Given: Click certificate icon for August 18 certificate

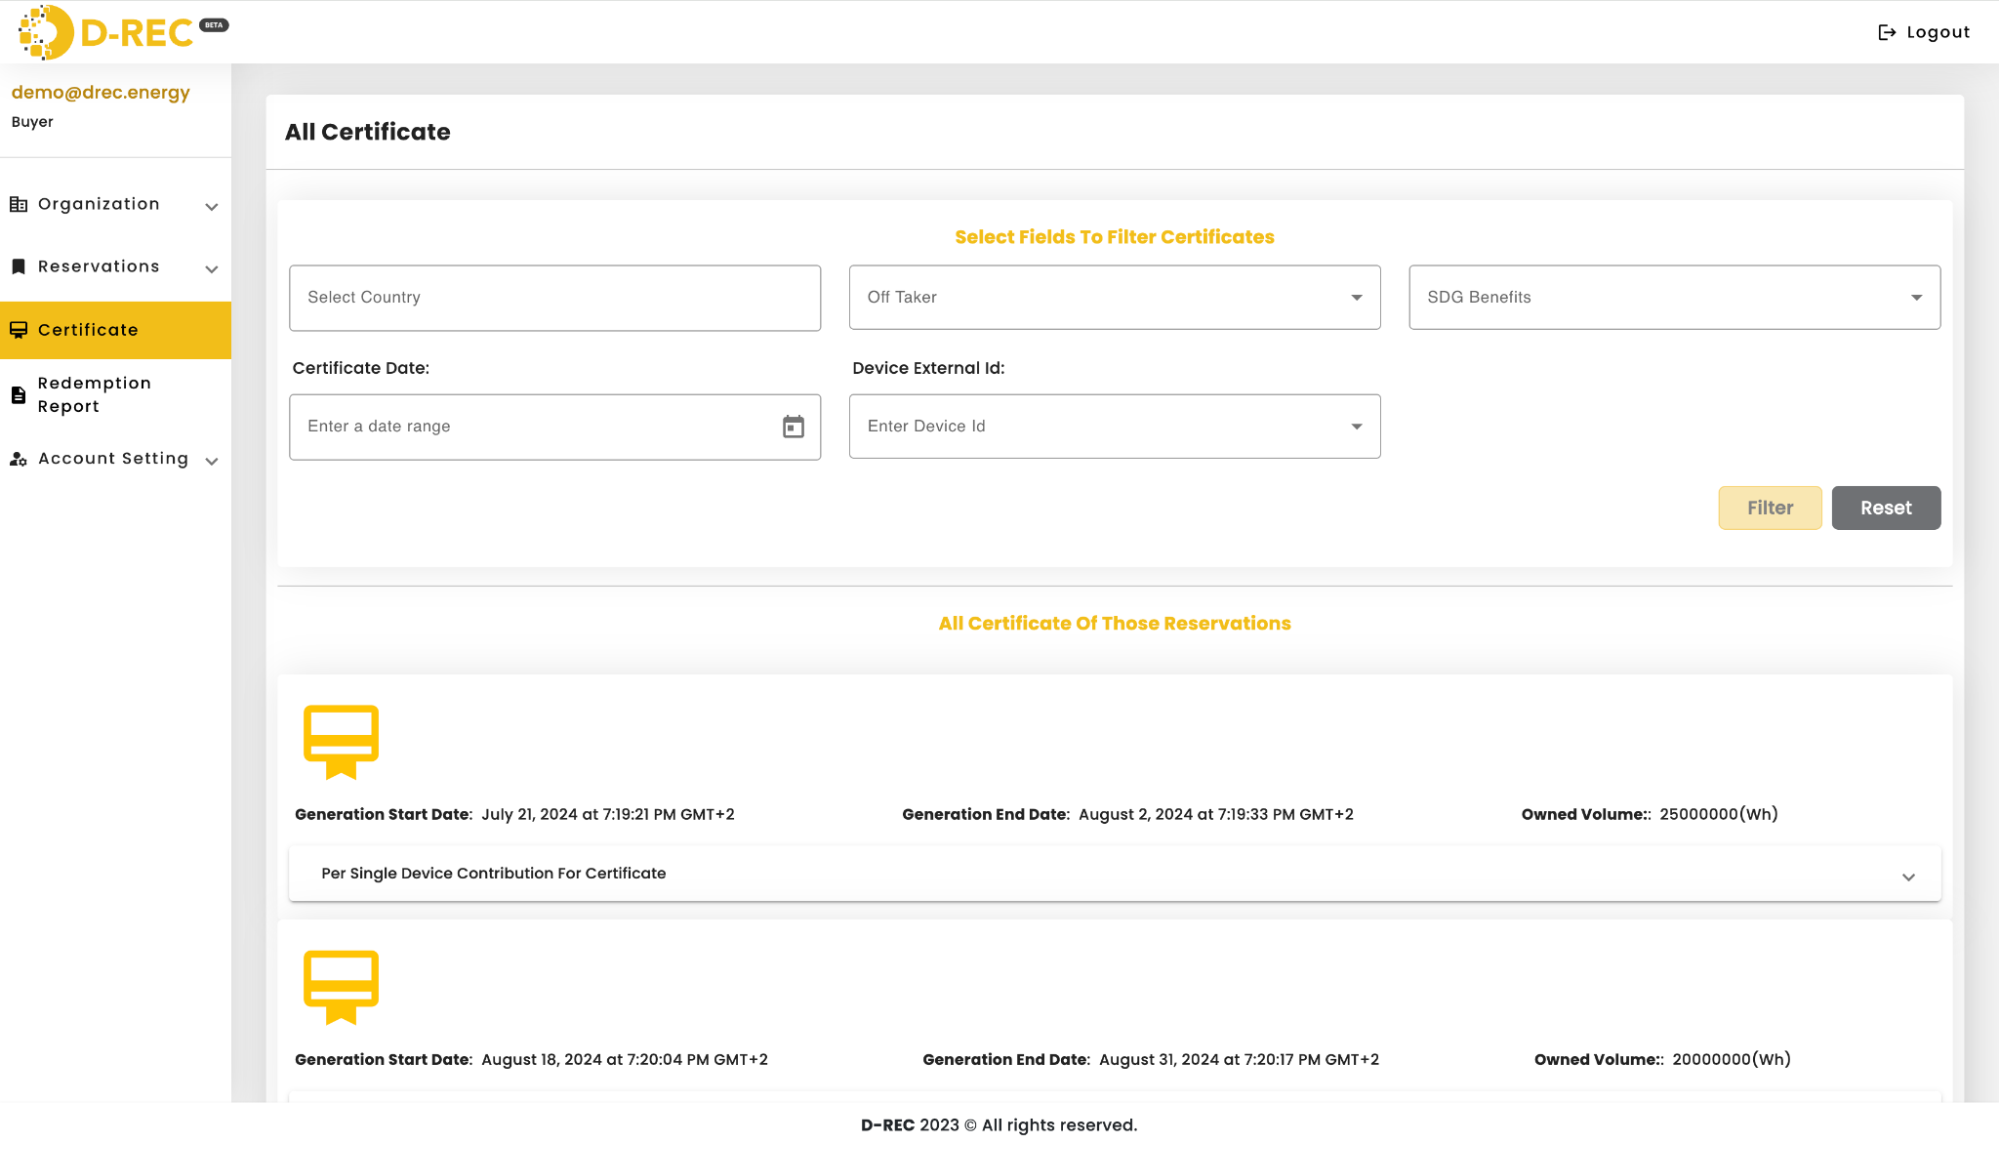Looking at the screenshot, I should coord(341,987).
